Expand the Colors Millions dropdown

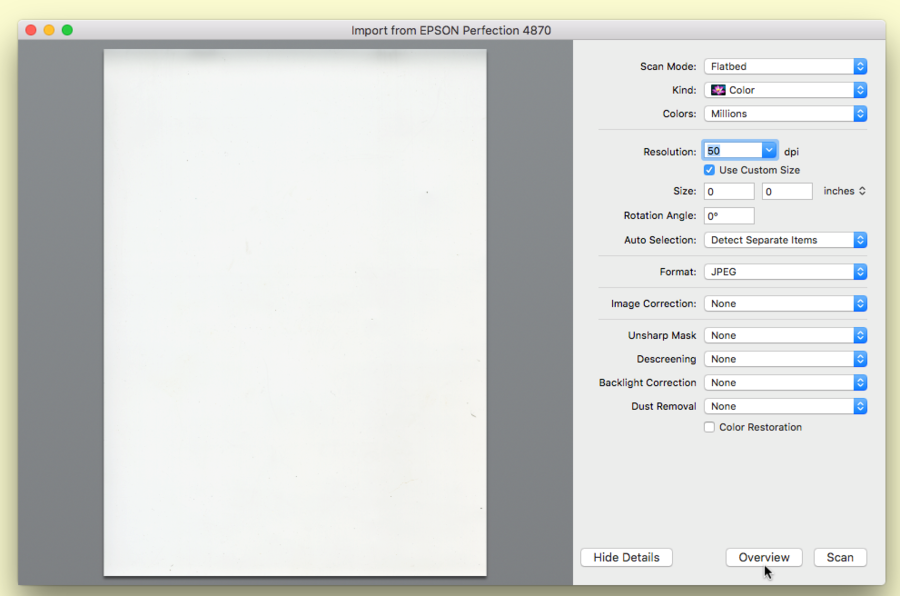click(x=785, y=114)
